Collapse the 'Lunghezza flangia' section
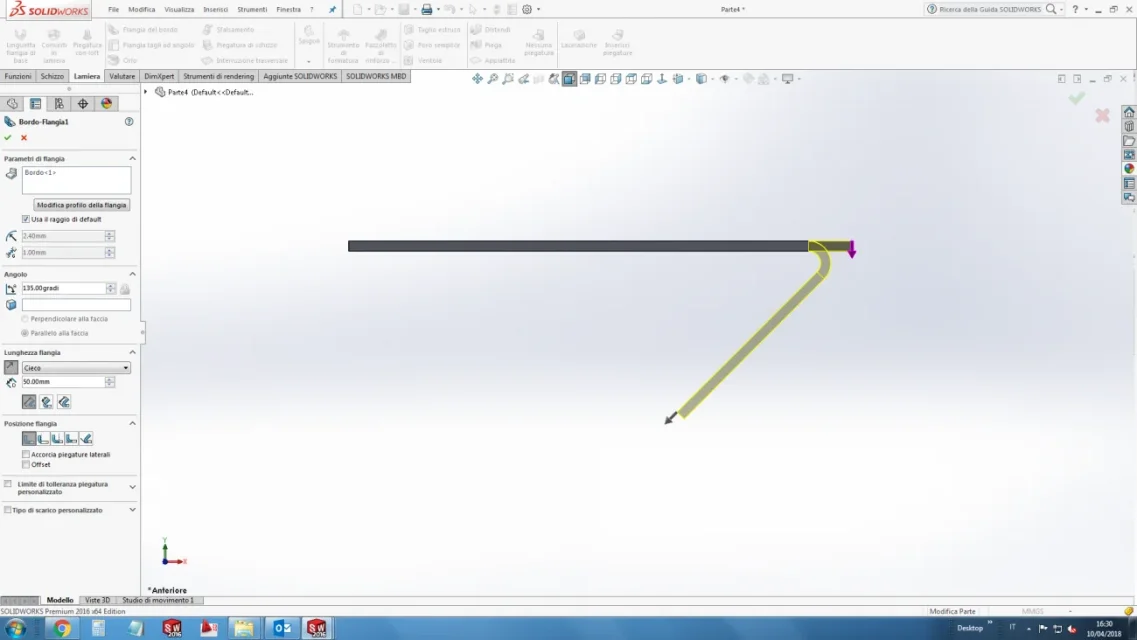This screenshot has height=640, width=1137. coord(133,352)
